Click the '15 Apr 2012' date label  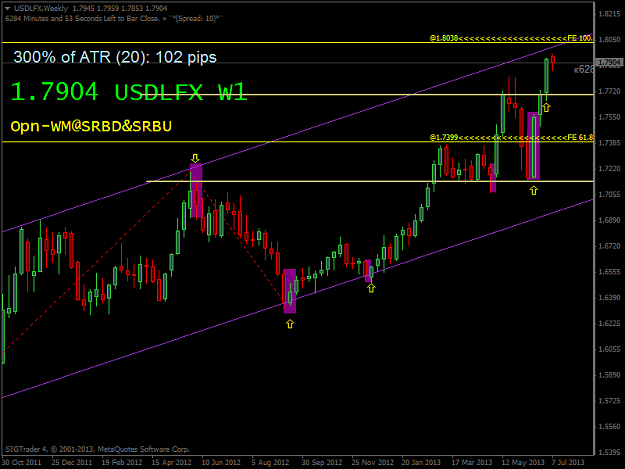point(171,462)
